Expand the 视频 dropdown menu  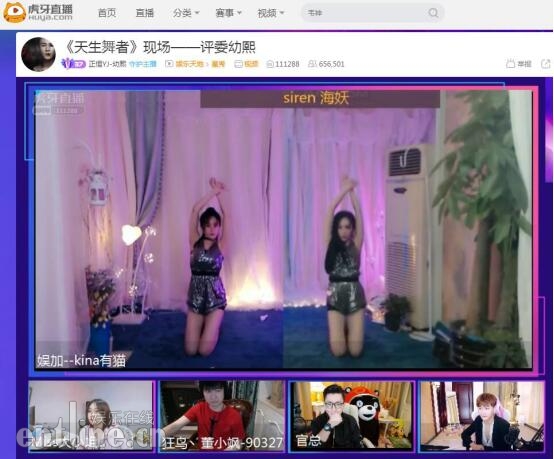(271, 13)
